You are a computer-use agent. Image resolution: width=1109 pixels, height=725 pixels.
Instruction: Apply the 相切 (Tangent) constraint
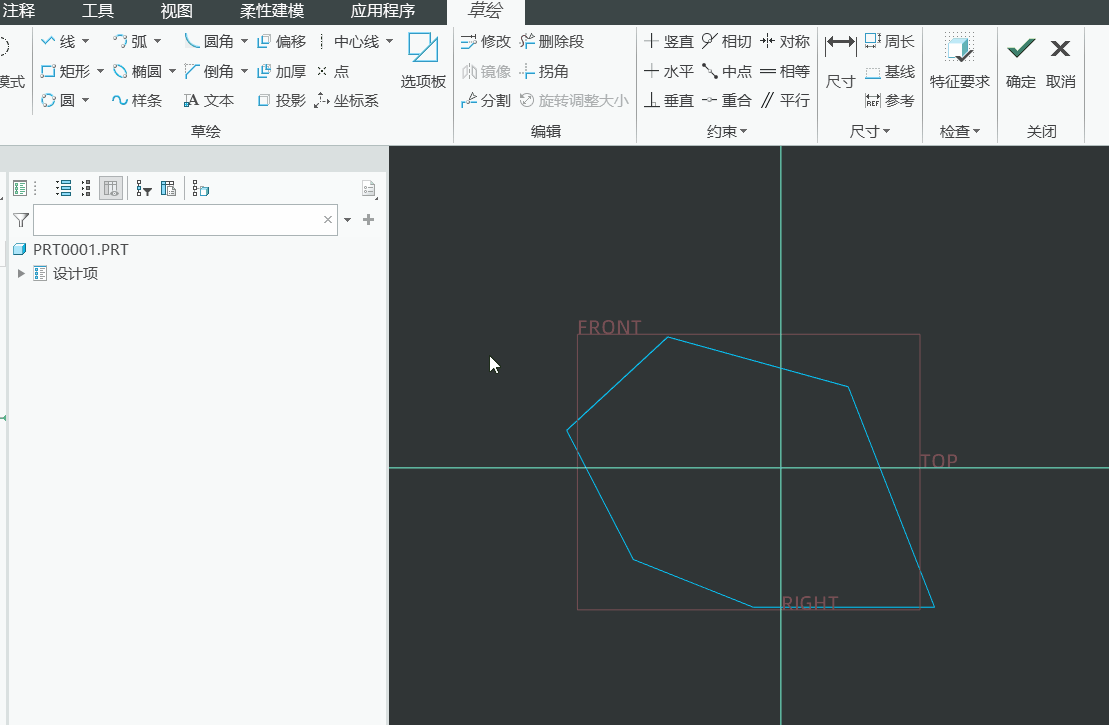click(x=726, y=42)
